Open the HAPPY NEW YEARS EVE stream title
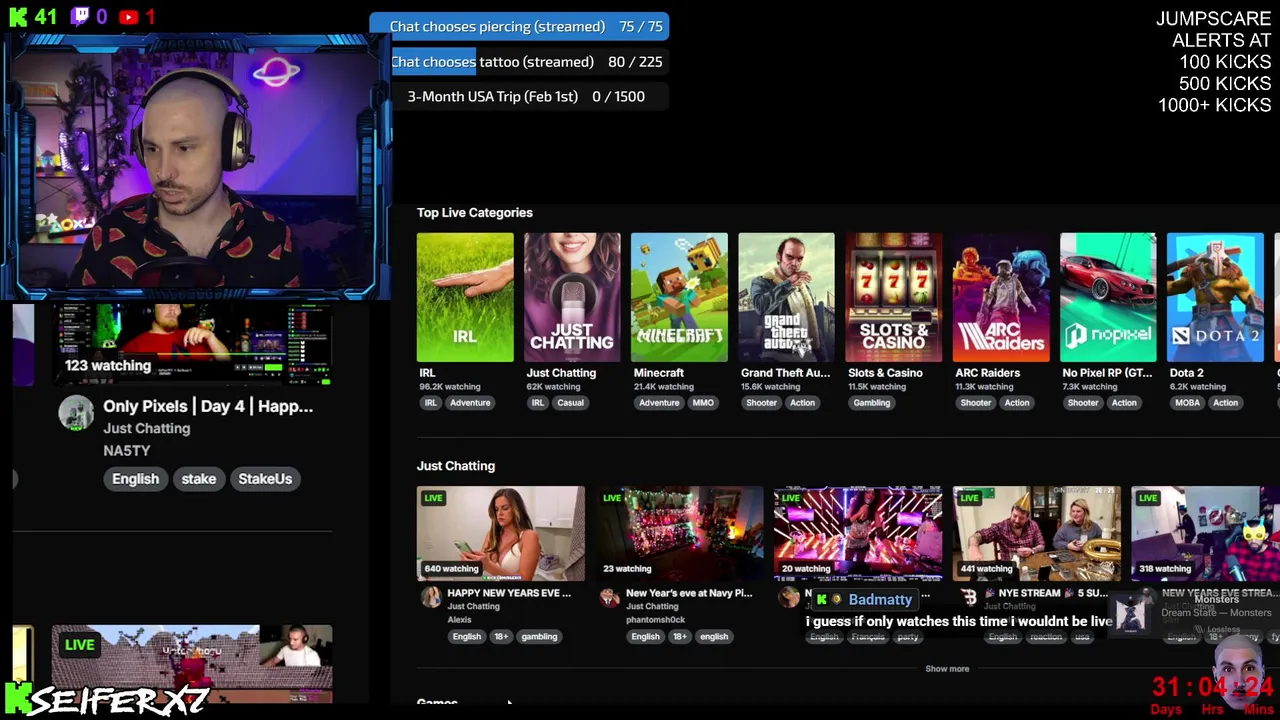Viewport: 1280px width, 720px height. coord(509,593)
